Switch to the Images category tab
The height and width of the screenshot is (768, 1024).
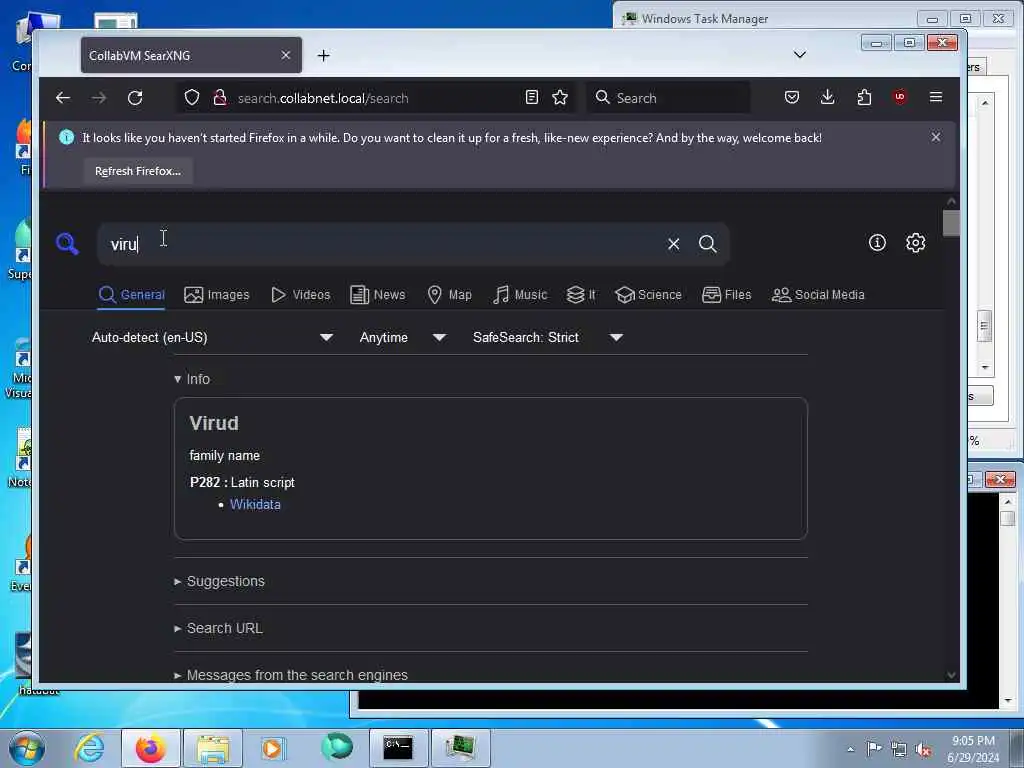click(x=217, y=295)
